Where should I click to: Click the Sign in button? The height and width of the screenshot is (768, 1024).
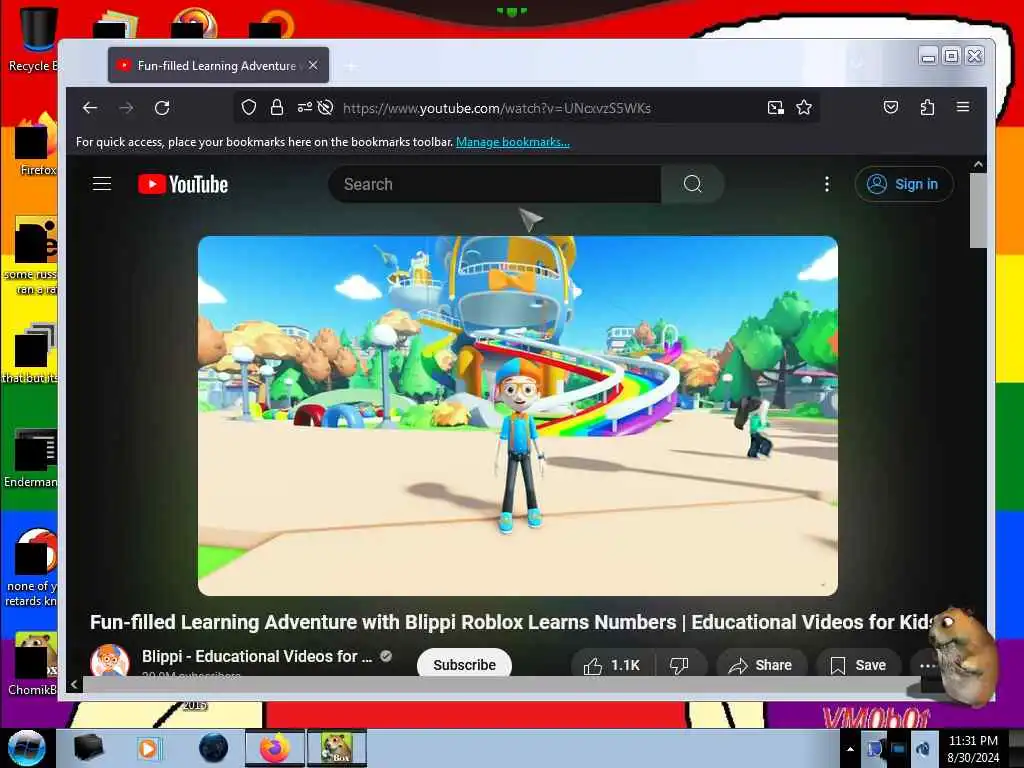coord(904,184)
